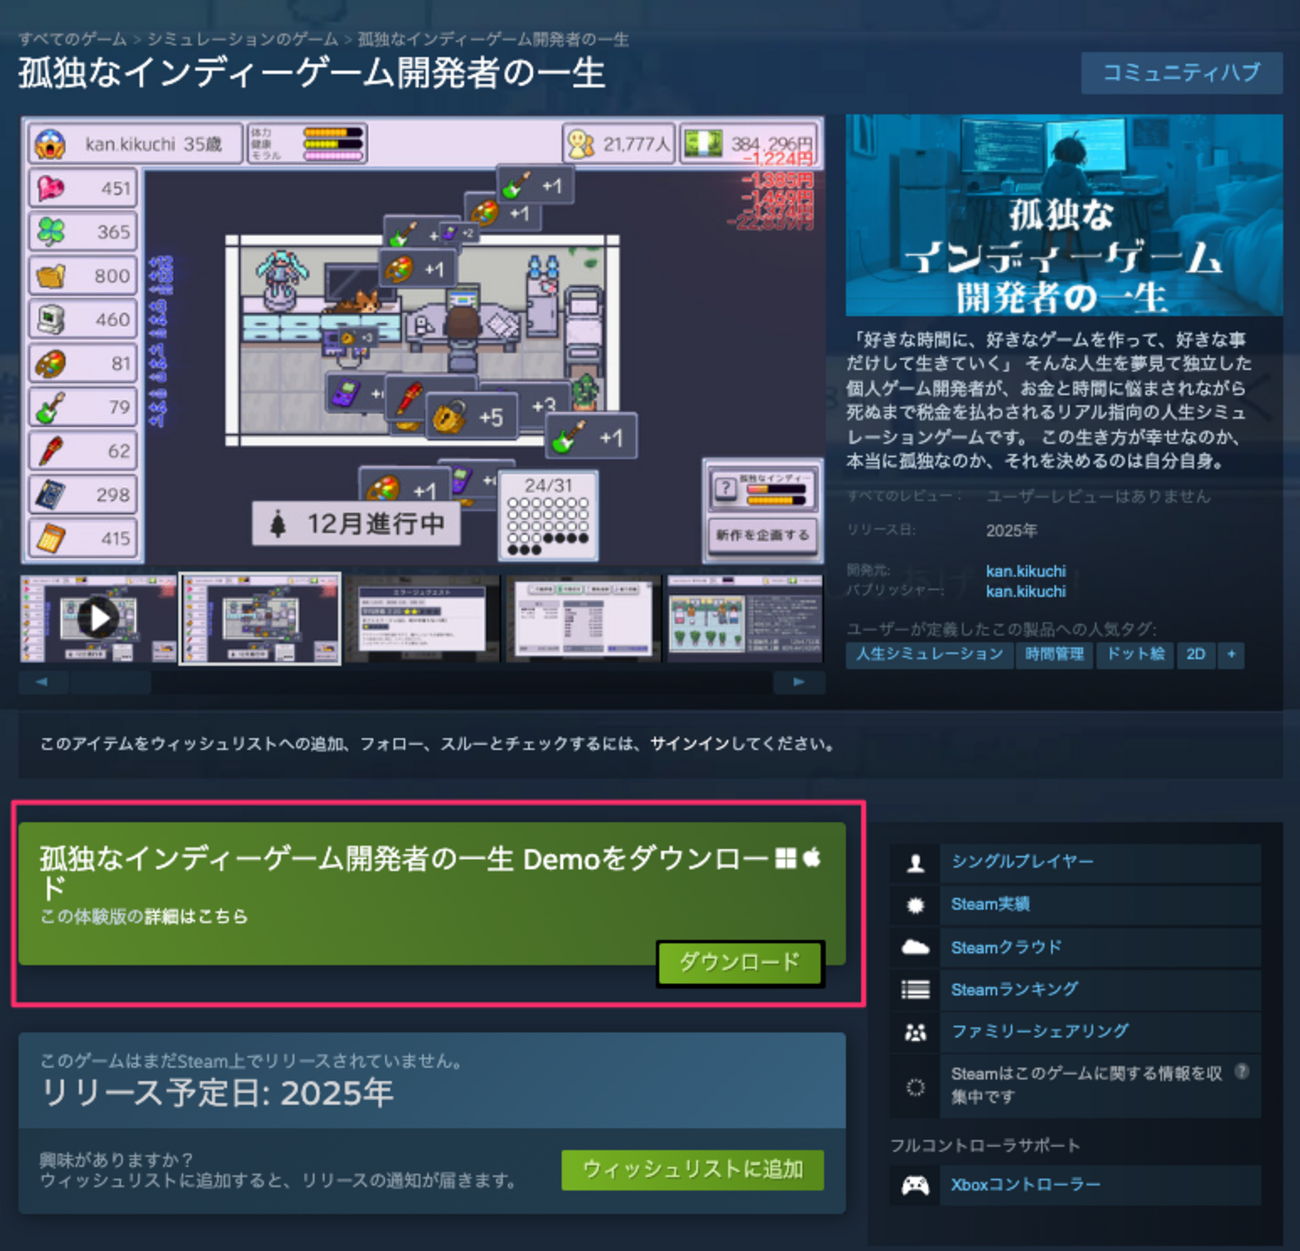Viewport: 1300px width, 1251px height.
Task: Open the Steamランキング link
Action: point(1014,989)
